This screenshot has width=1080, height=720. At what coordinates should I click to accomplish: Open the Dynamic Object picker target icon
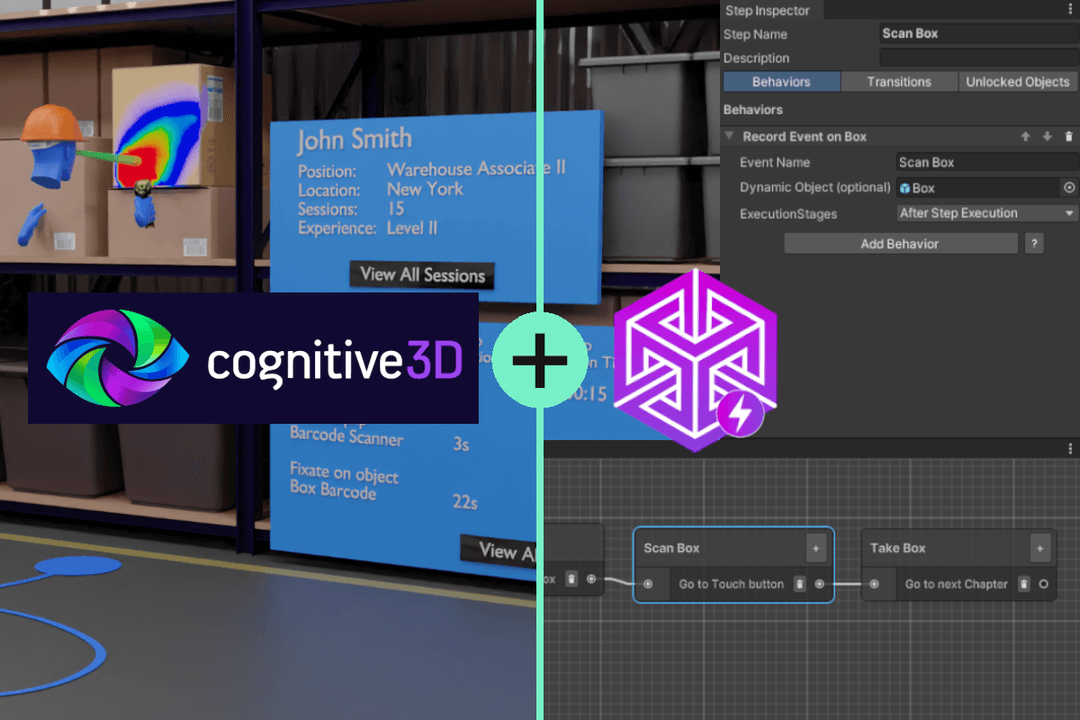tap(1068, 187)
